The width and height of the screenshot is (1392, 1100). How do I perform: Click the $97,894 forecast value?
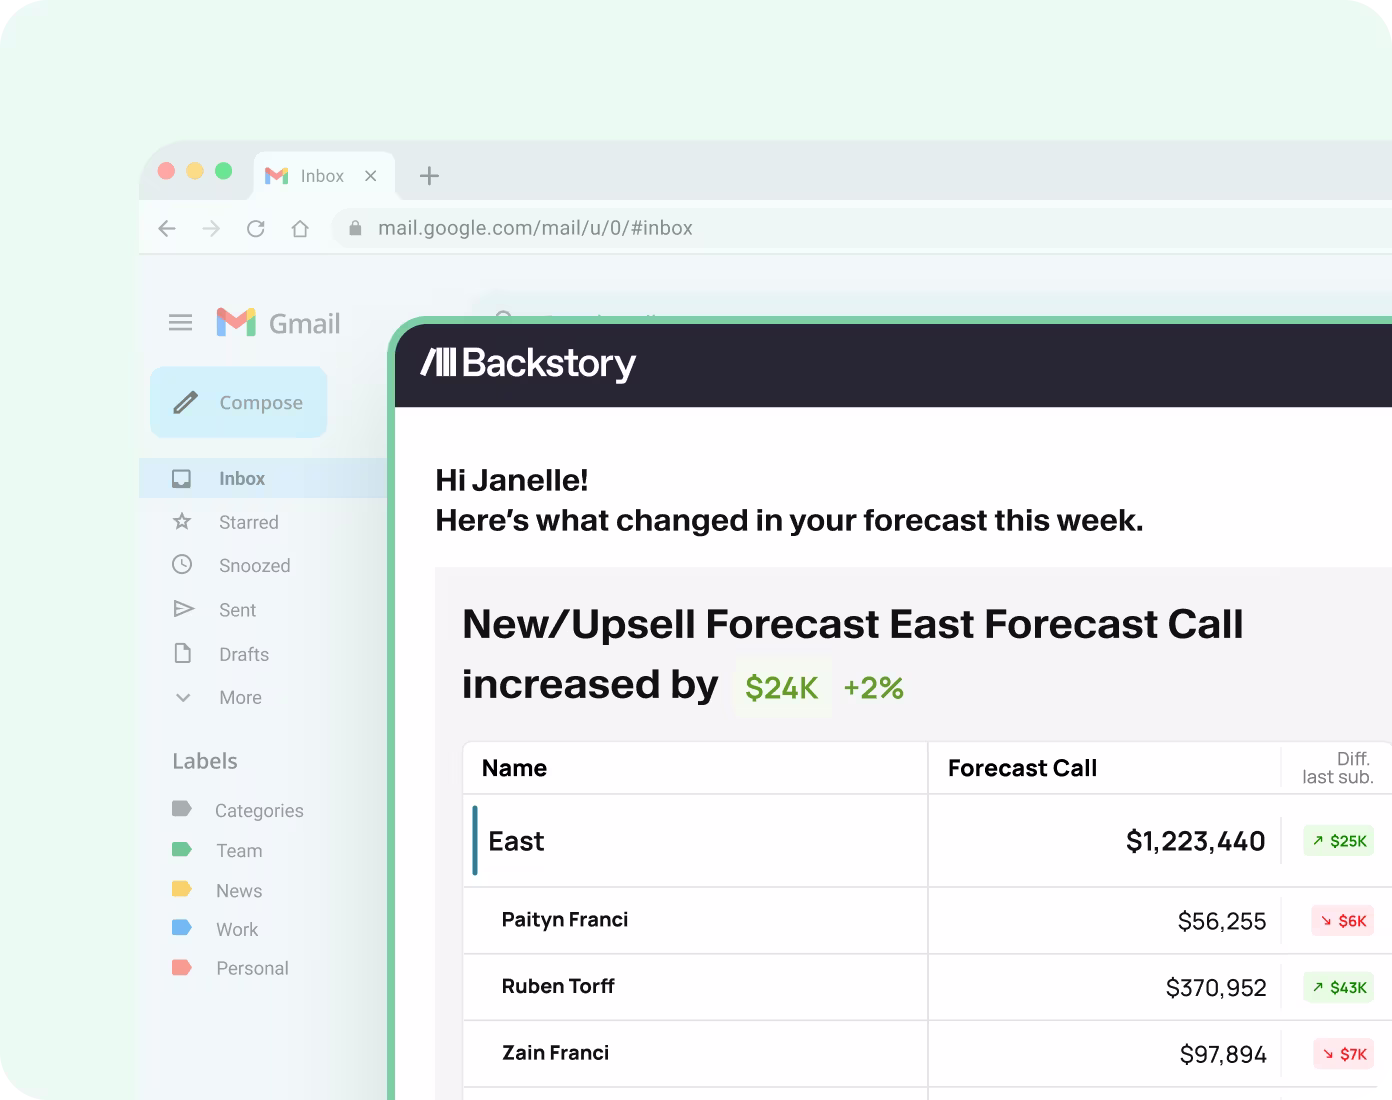click(x=1223, y=1055)
